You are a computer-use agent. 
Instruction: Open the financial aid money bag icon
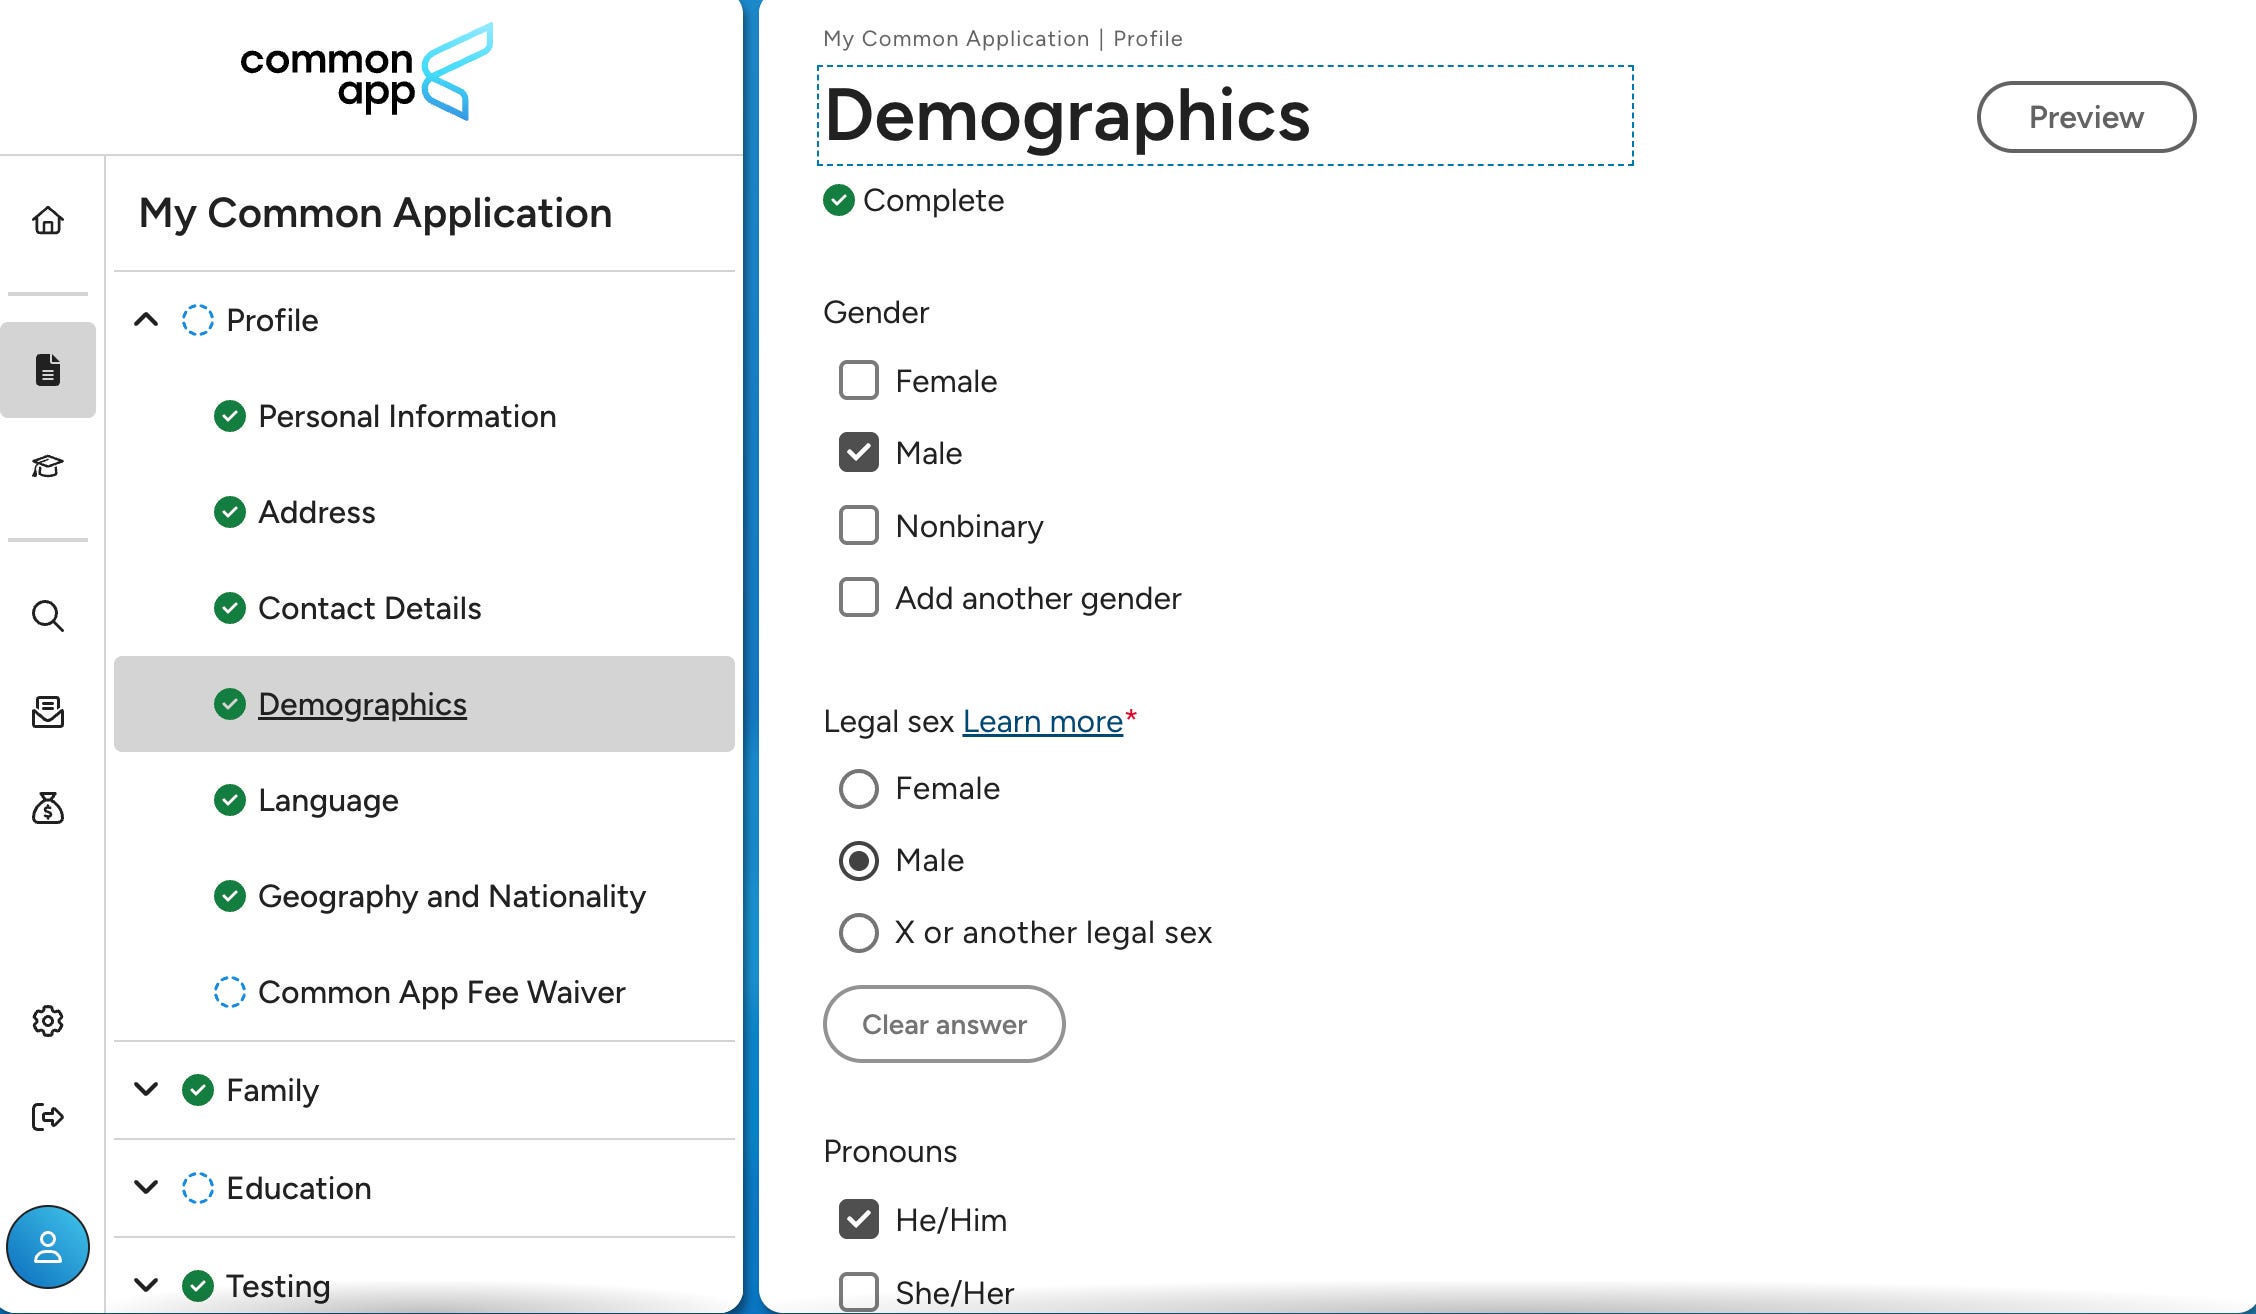click(x=48, y=808)
